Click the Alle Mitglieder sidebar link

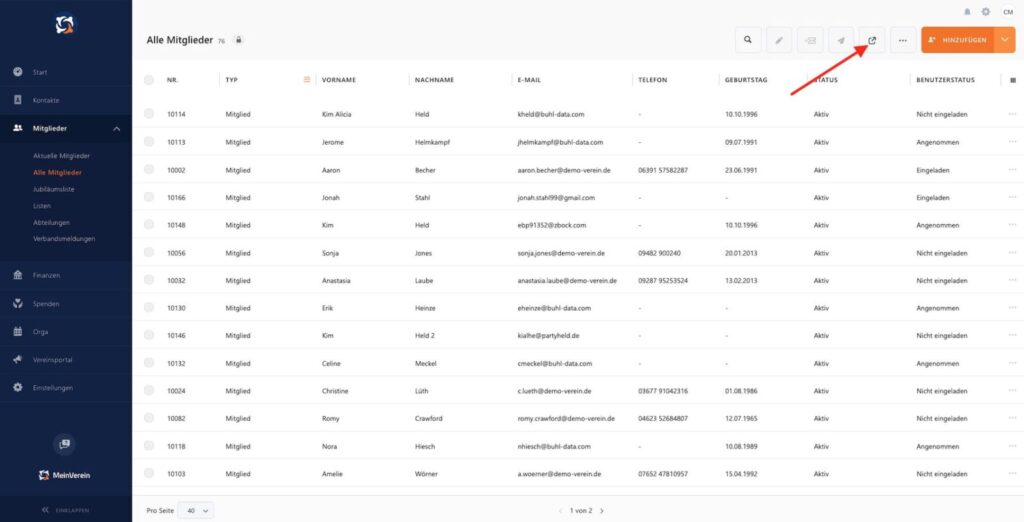tap(57, 173)
